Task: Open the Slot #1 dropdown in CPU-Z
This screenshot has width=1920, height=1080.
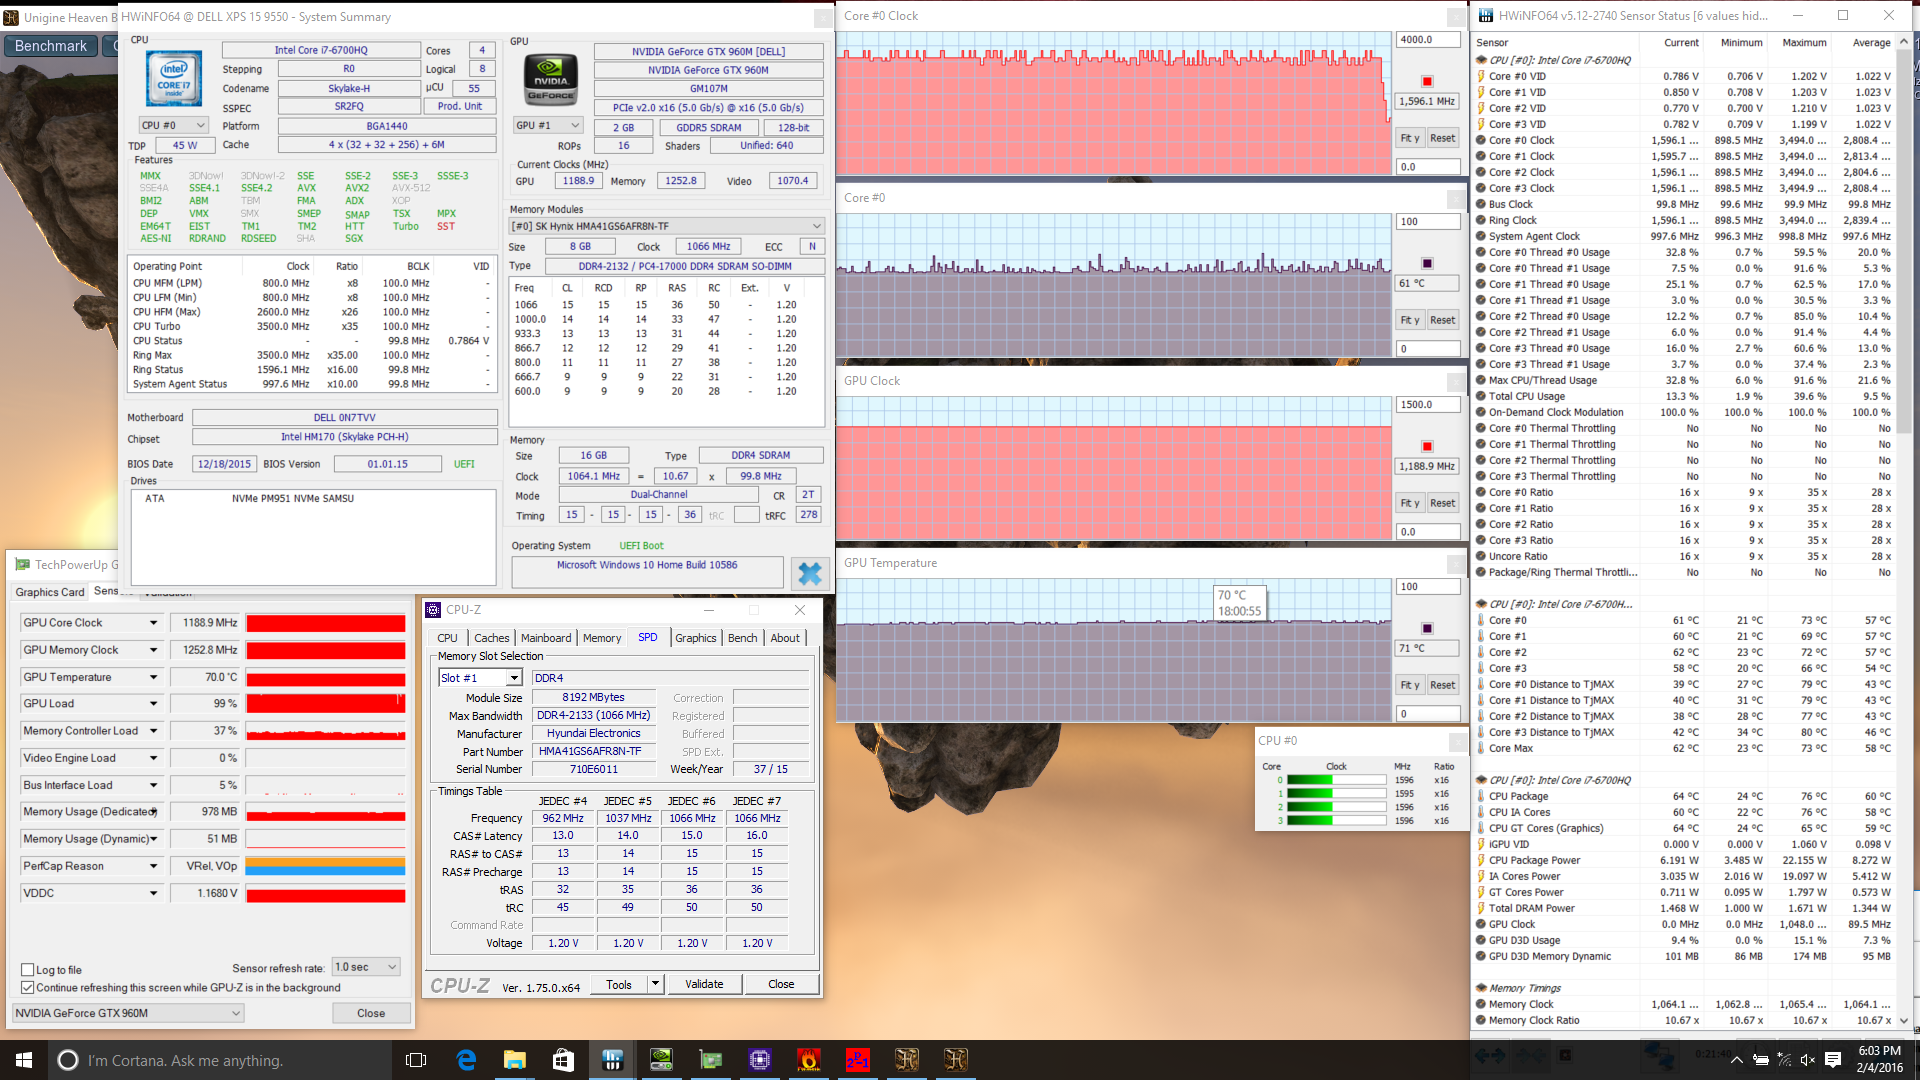Action: 480,678
